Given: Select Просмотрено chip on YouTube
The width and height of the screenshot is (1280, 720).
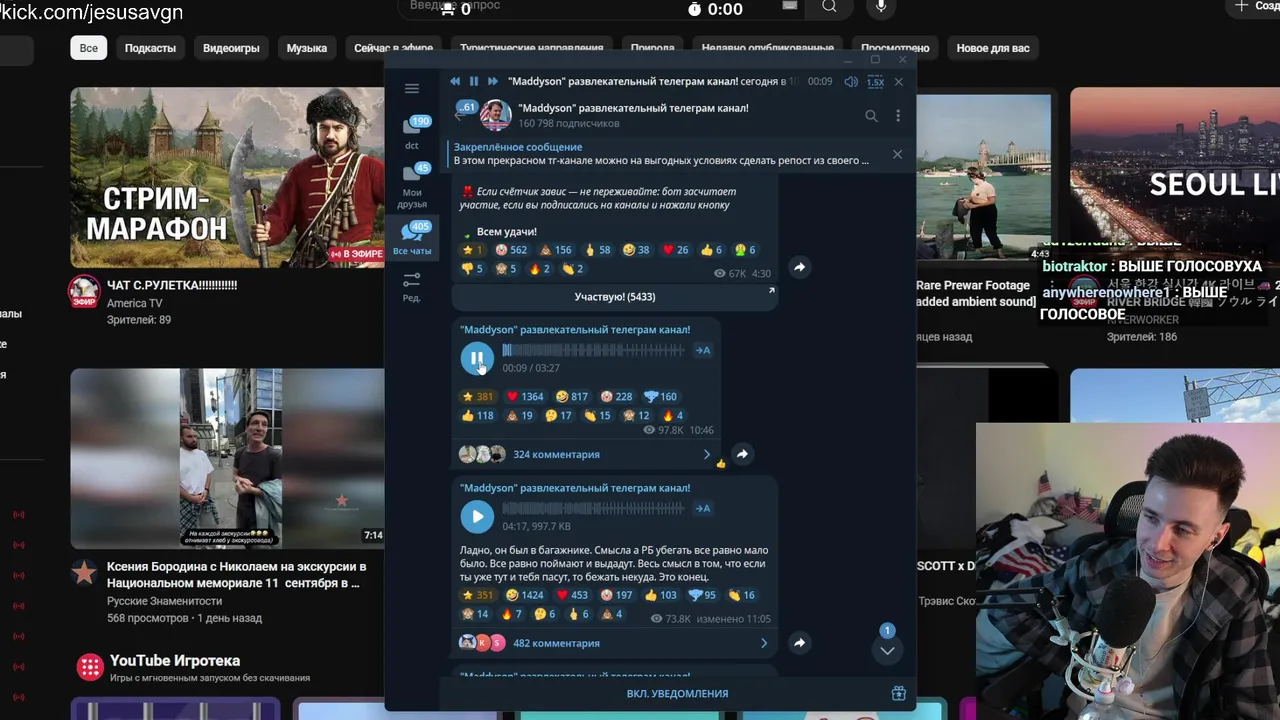Looking at the screenshot, I should click(x=895, y=48).
